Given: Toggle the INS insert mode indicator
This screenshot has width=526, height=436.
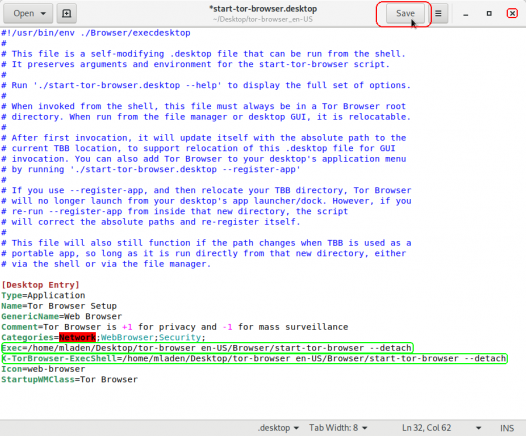Looking at the screenshot, I should 507,428.
